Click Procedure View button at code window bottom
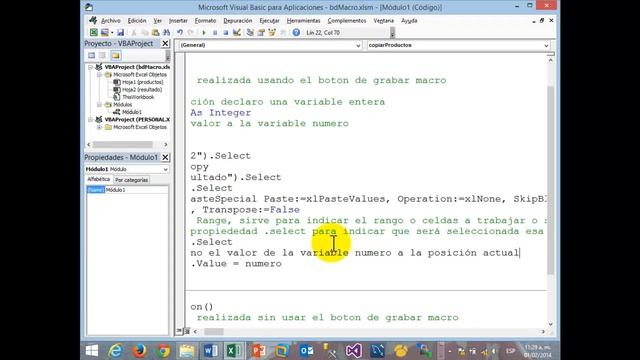Viewport: 640px width, 360px height. coord(179,331)
